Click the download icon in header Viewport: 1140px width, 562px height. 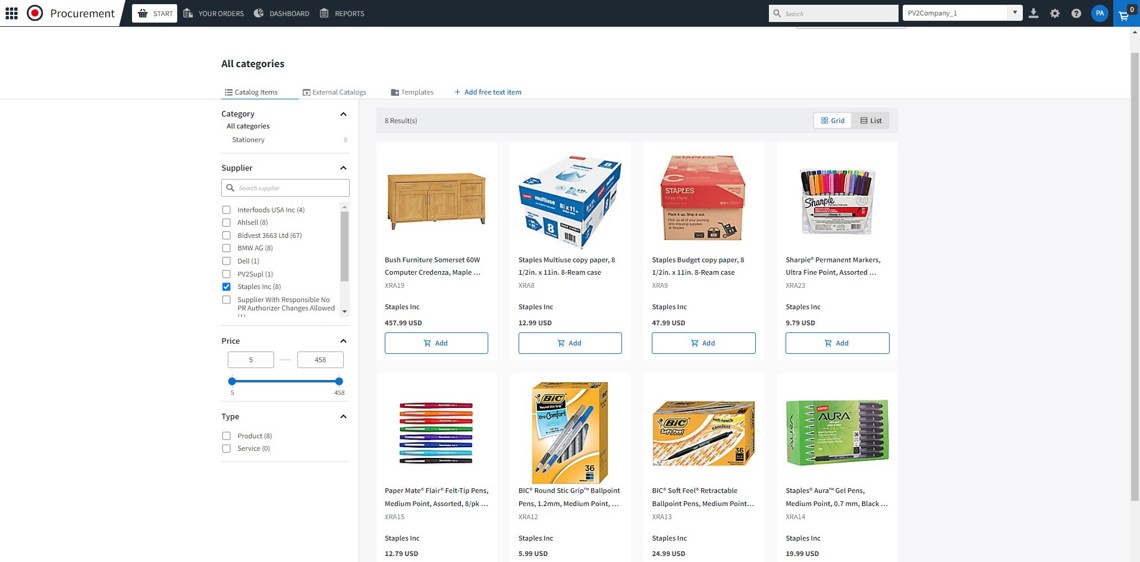[1034, 14]
